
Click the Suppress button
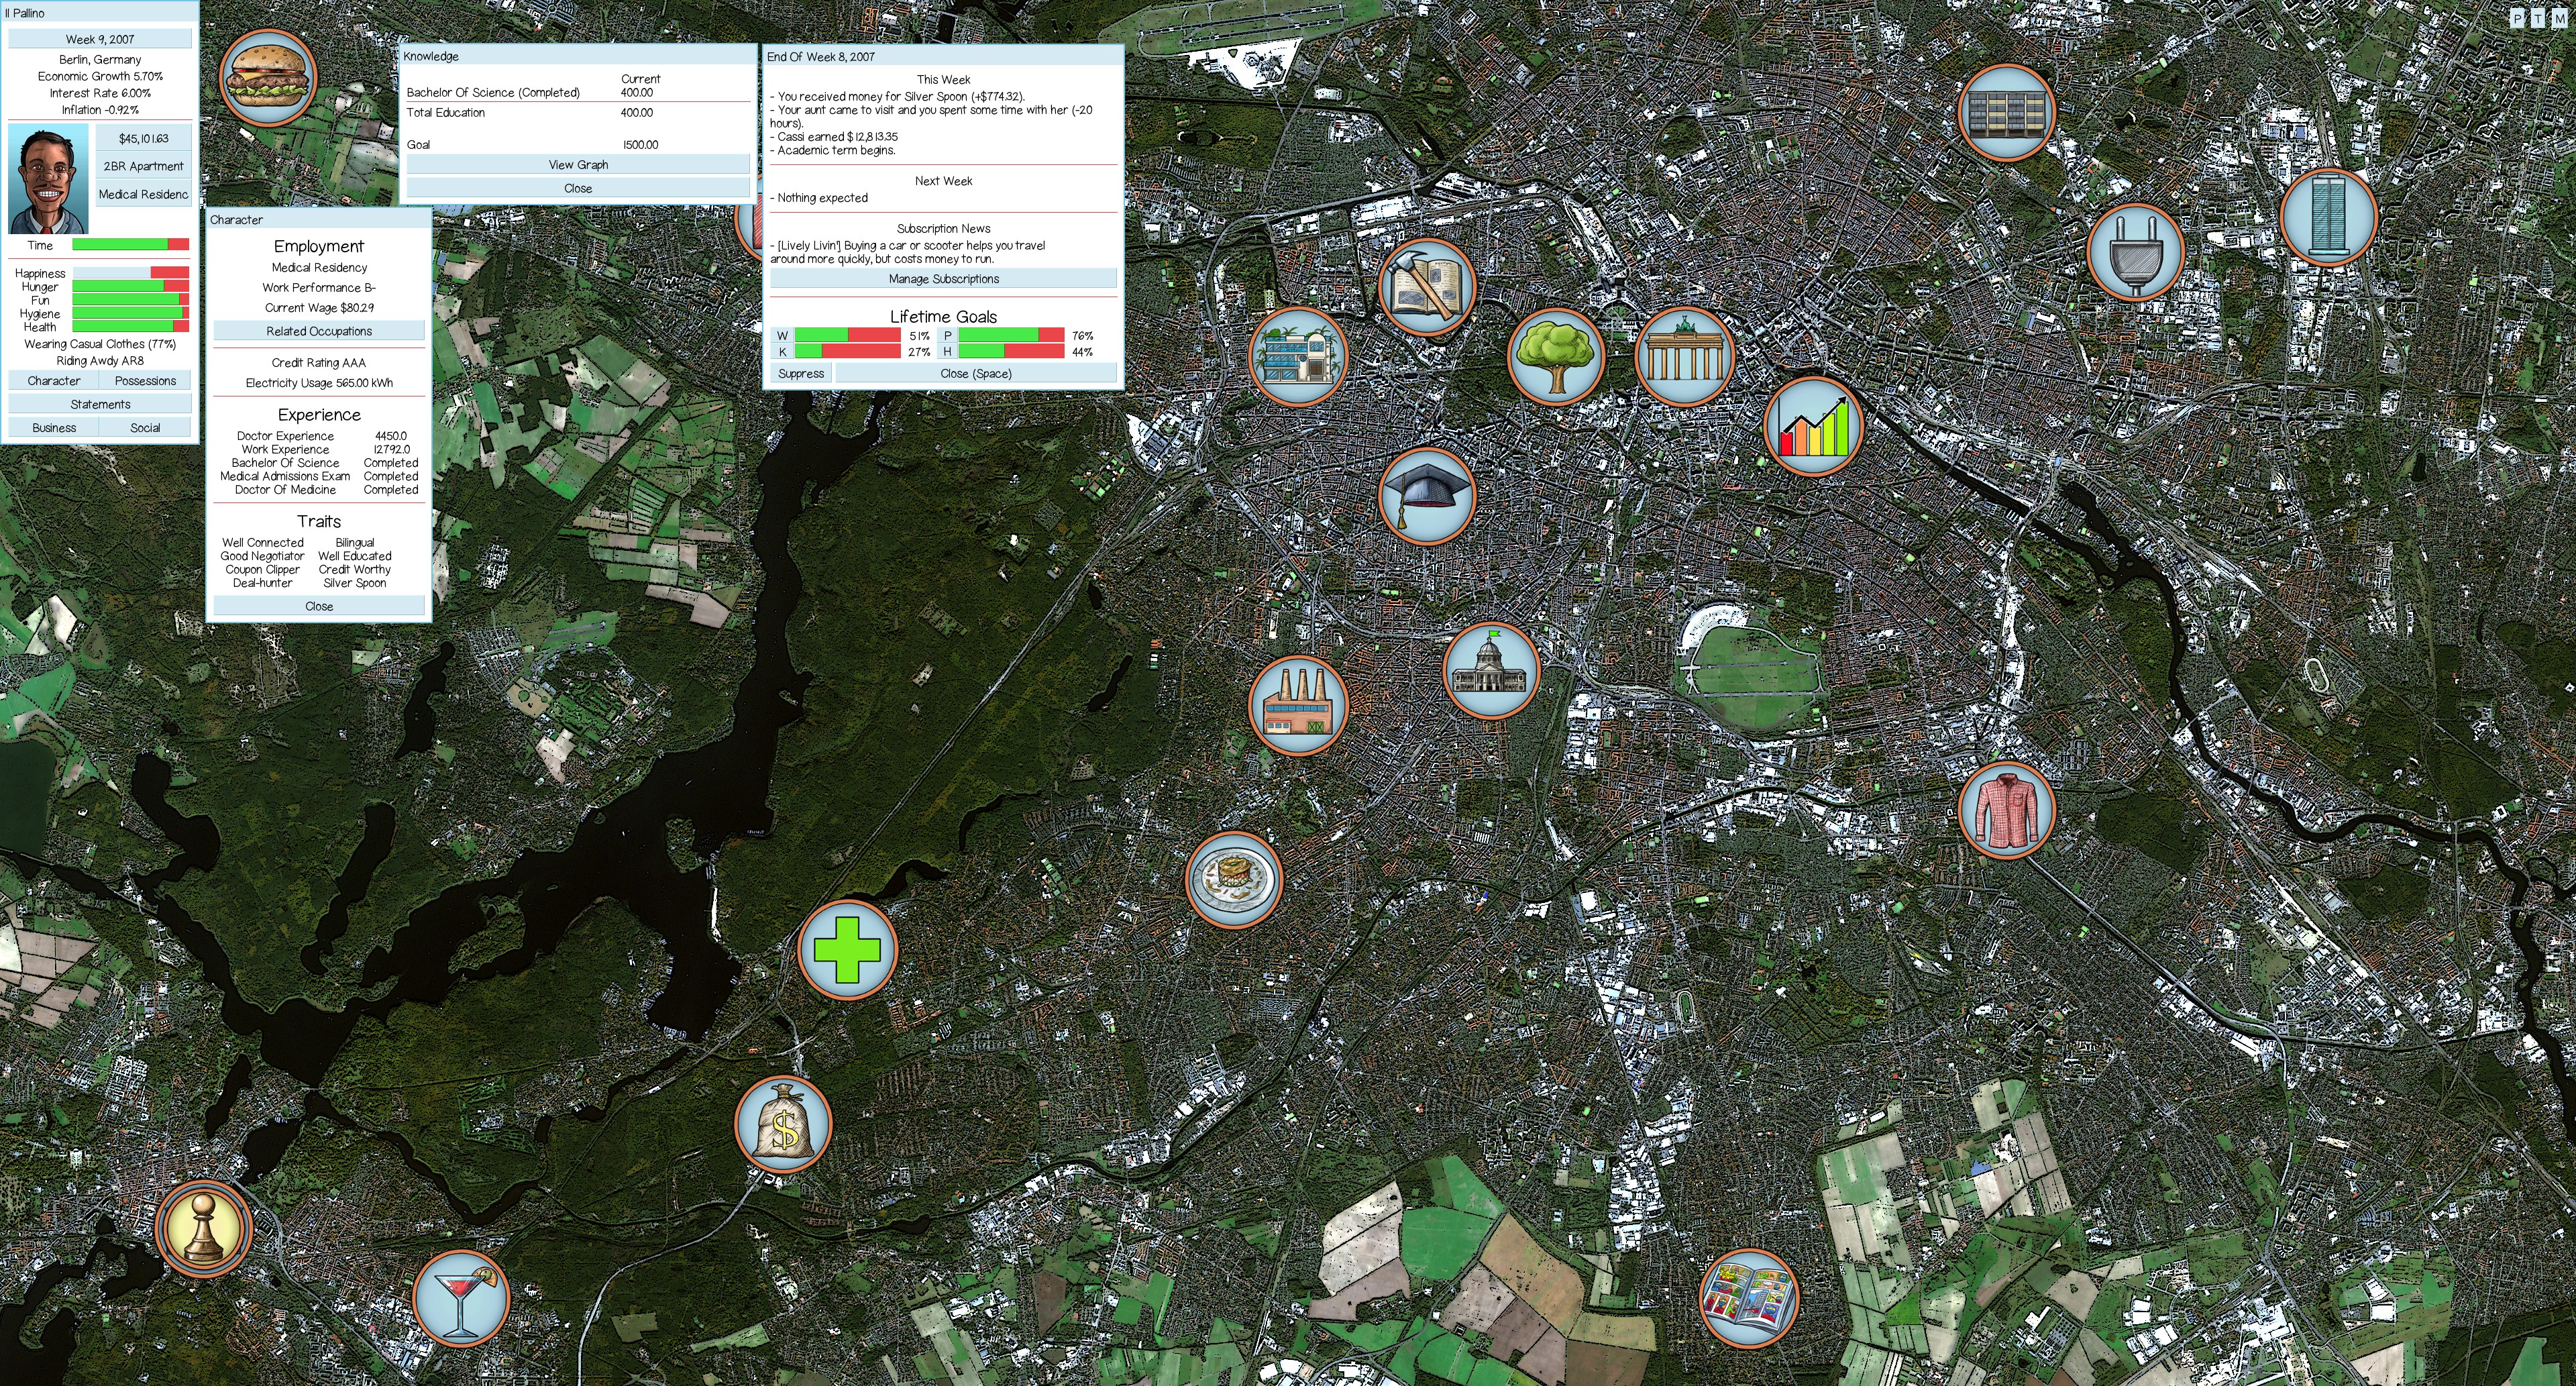point(801,373)
